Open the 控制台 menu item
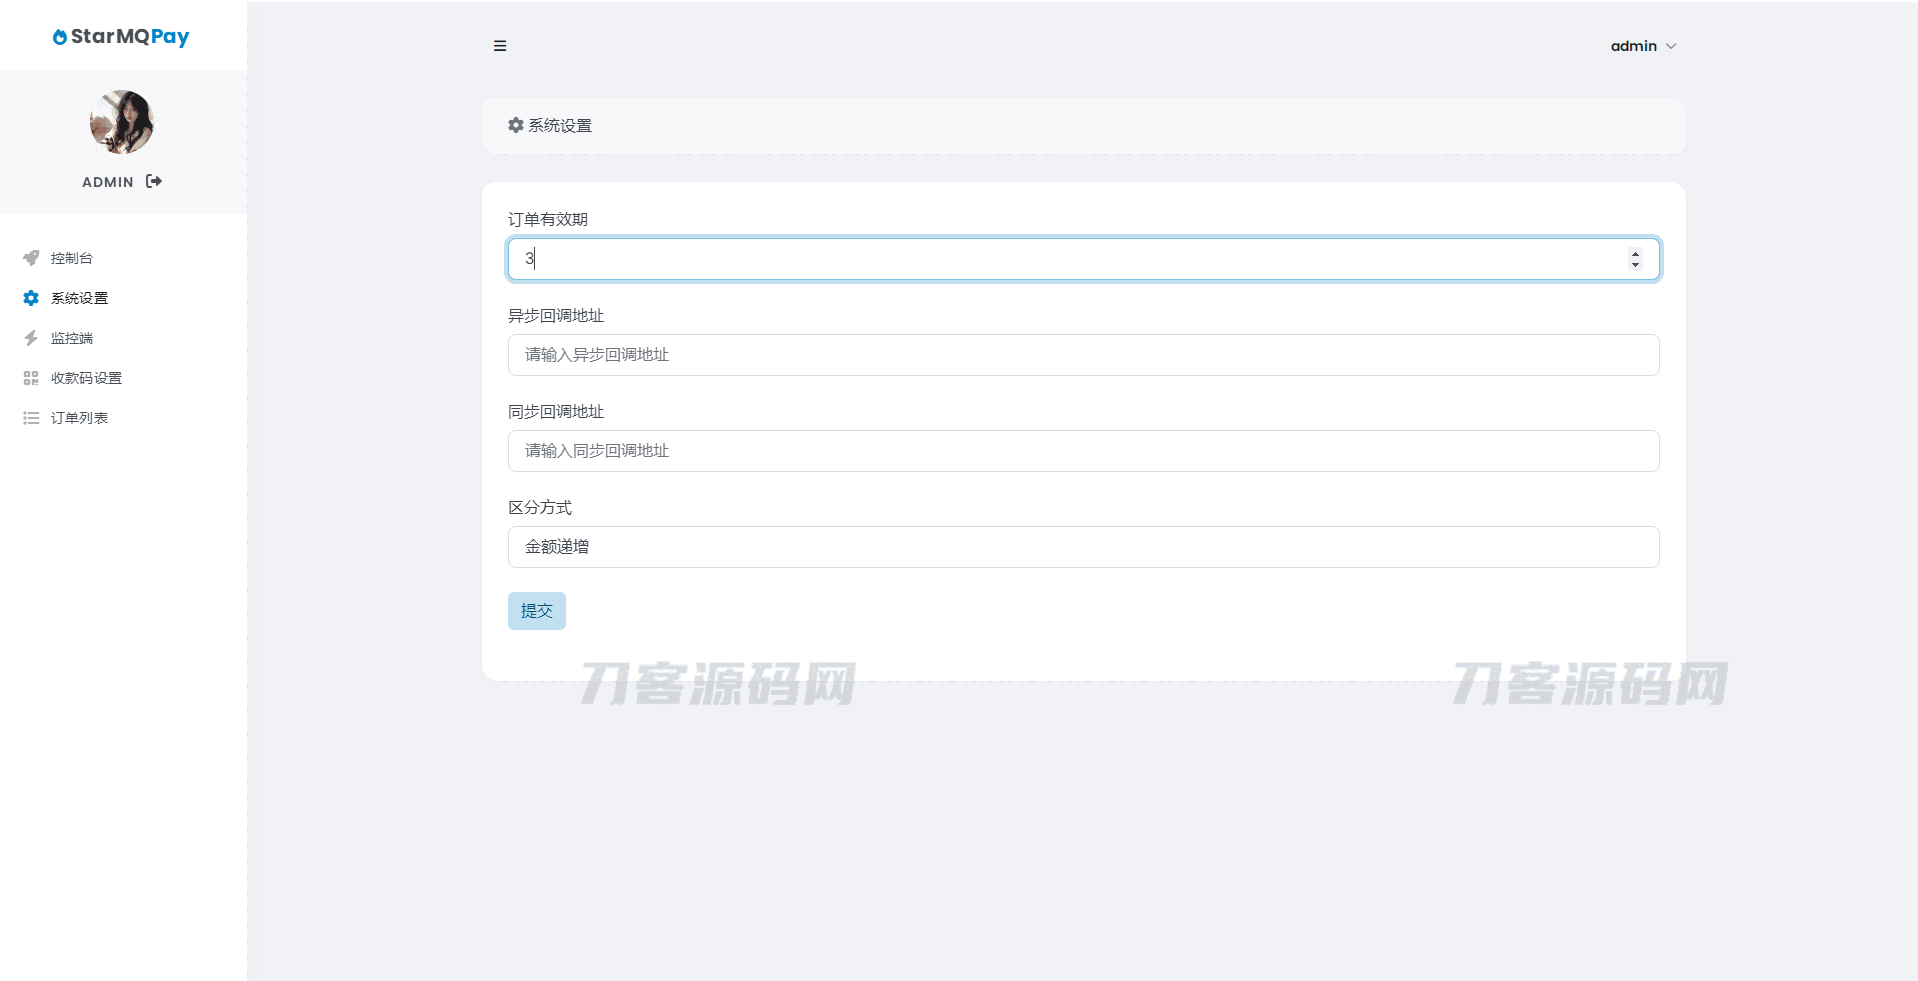 (72, 258)
